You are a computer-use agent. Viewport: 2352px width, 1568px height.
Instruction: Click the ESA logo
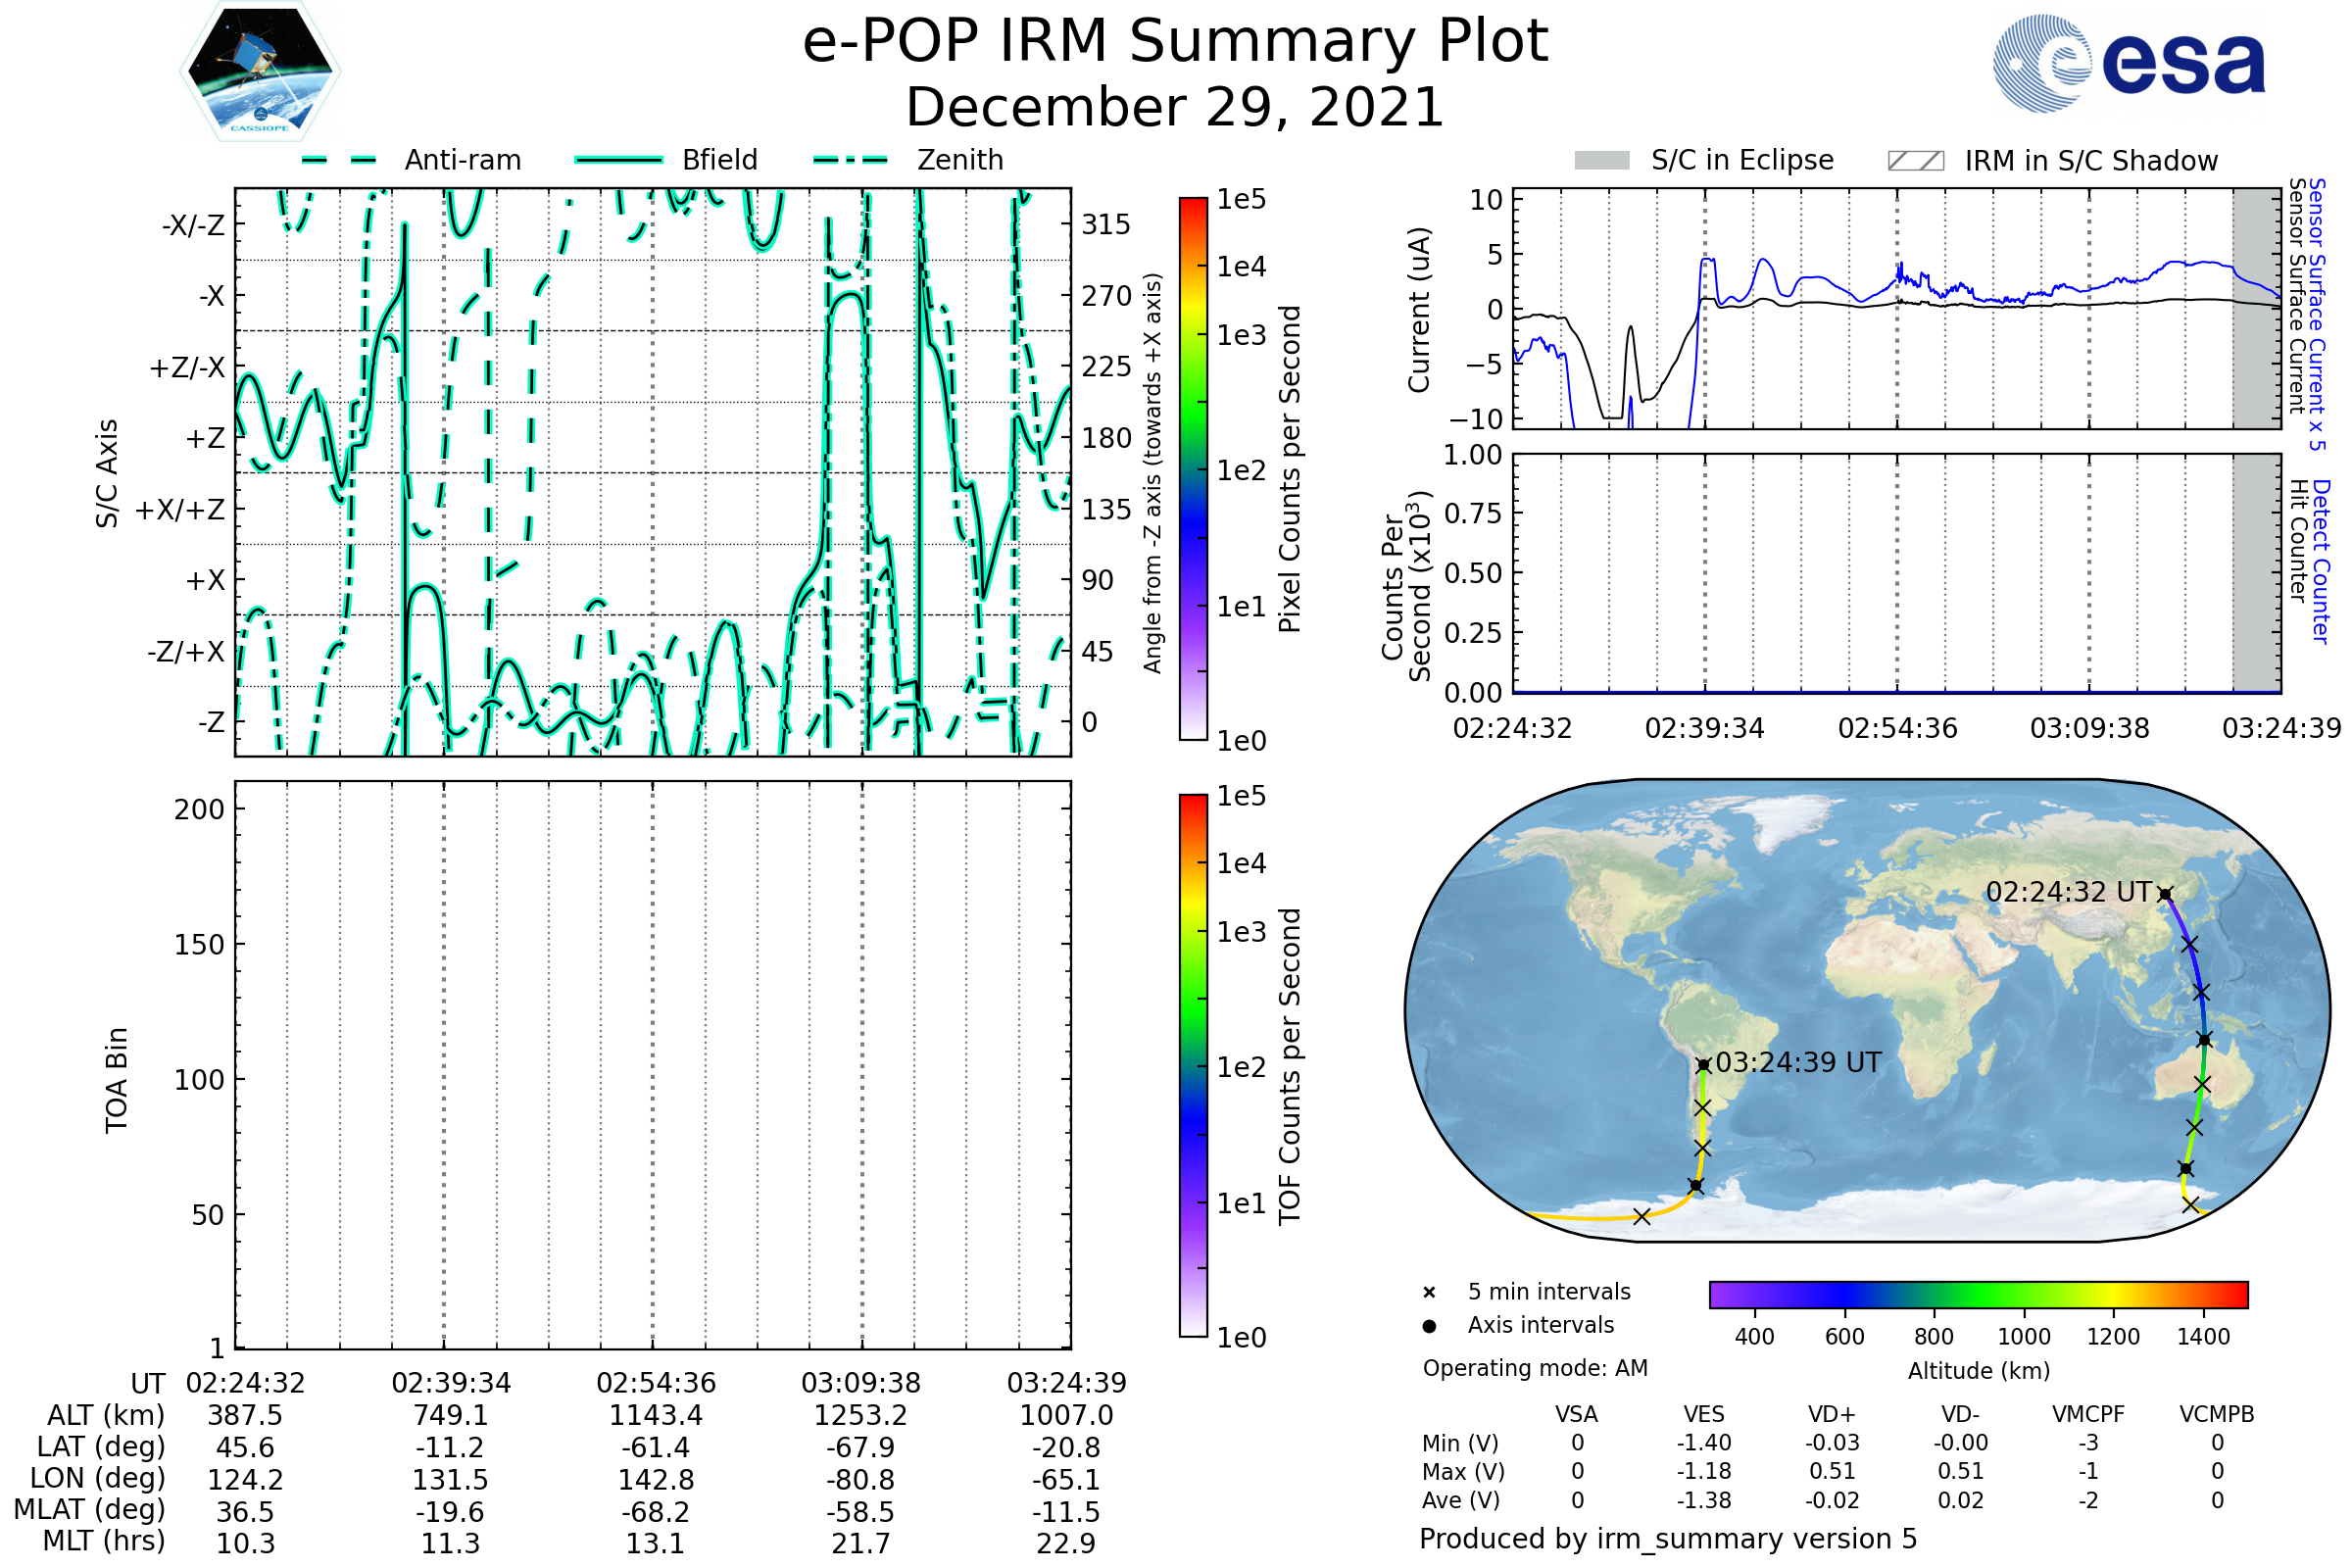point(2128,63)
